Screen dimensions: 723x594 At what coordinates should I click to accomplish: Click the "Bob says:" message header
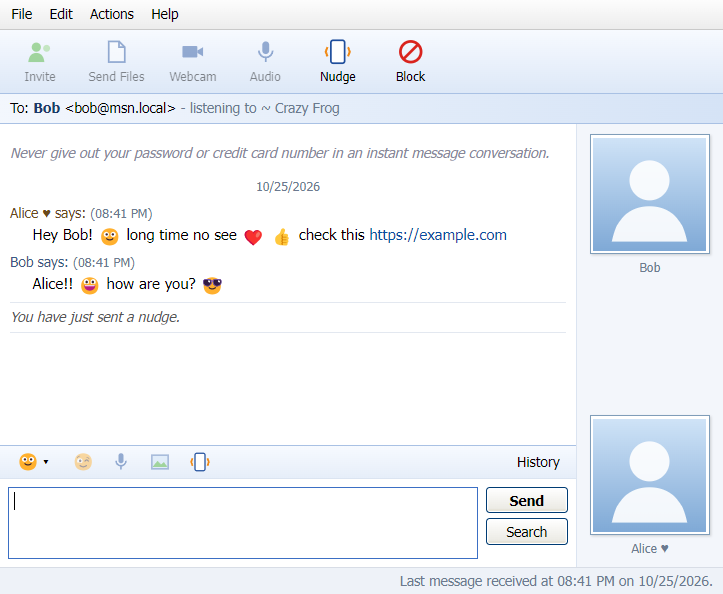(39, 262)
